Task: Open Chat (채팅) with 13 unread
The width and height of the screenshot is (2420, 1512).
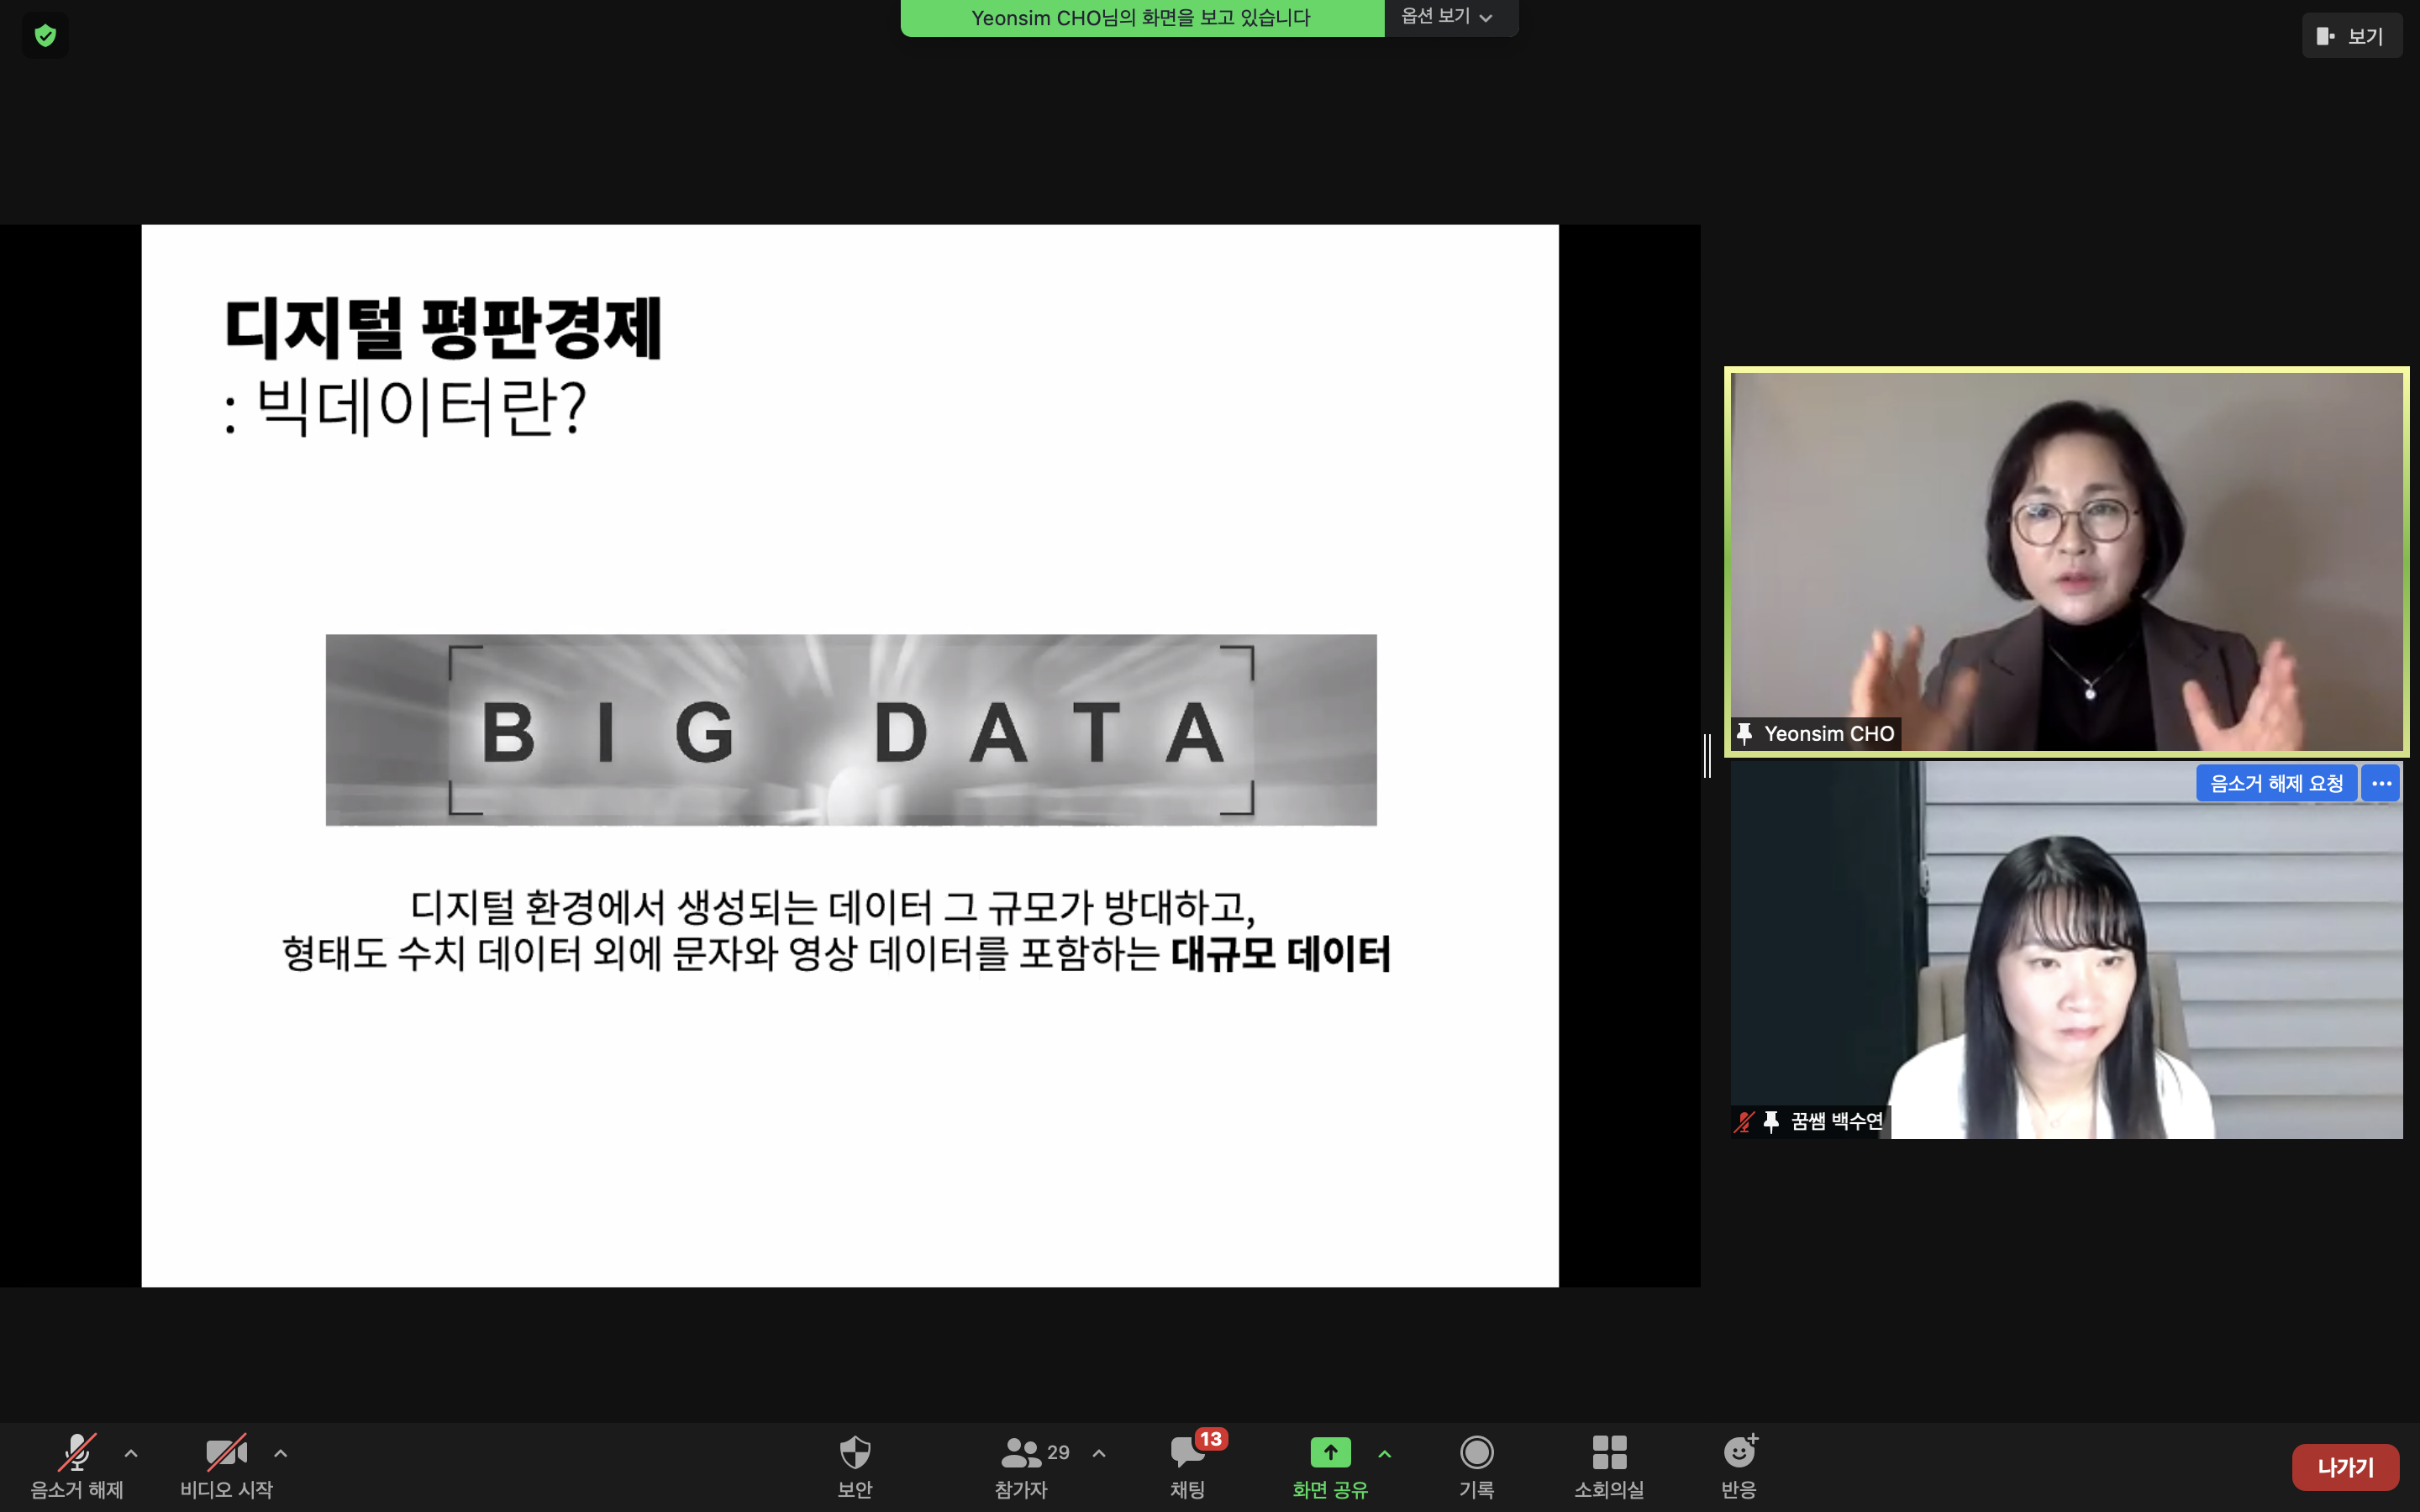Action: (1188, 1452)
